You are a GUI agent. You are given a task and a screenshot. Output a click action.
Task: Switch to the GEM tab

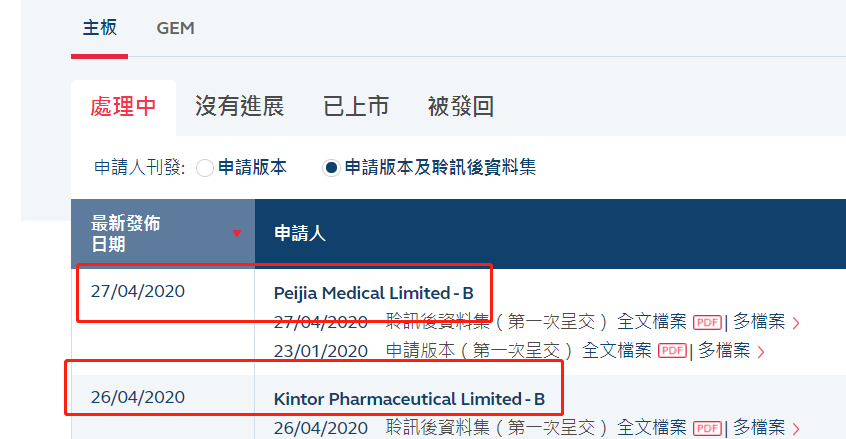pyautogui.click(x=176, y=28)
